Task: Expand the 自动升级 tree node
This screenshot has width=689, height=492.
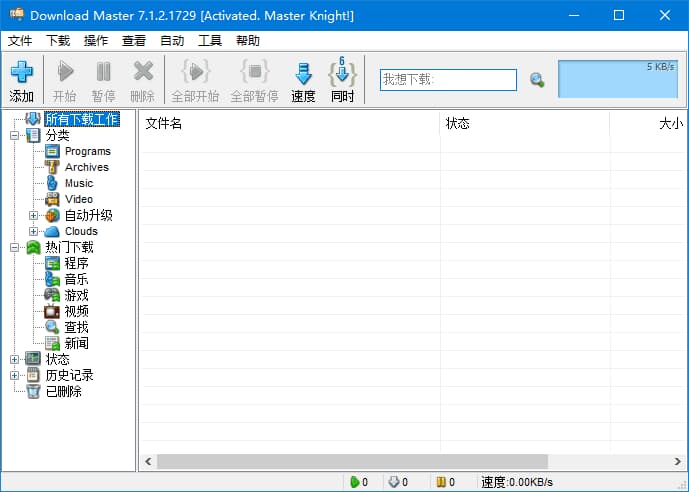Action: tap(33, 215)
